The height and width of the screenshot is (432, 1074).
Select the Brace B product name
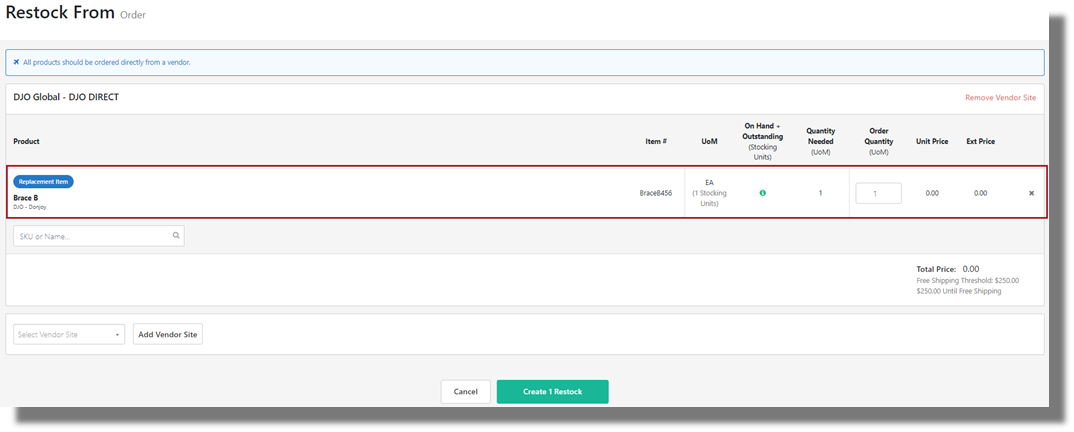[26, 198]
